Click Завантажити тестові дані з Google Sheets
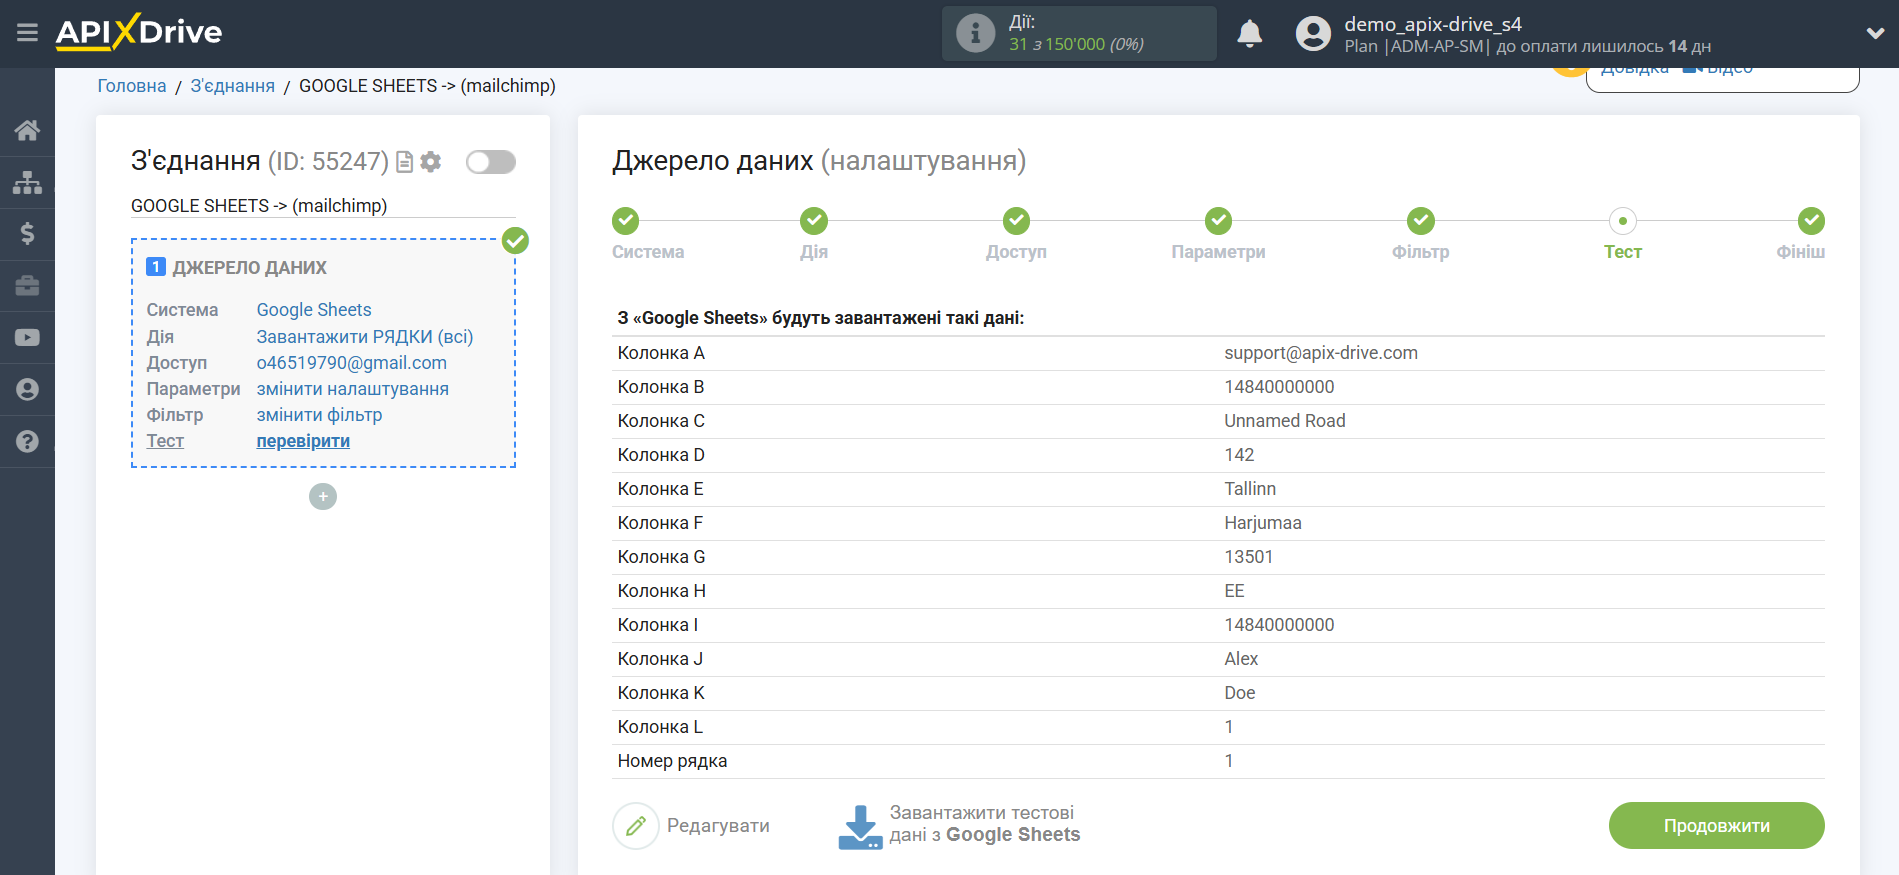This screenshot has width=1899, height=875. pyautogui.click(x=985, y=824)
